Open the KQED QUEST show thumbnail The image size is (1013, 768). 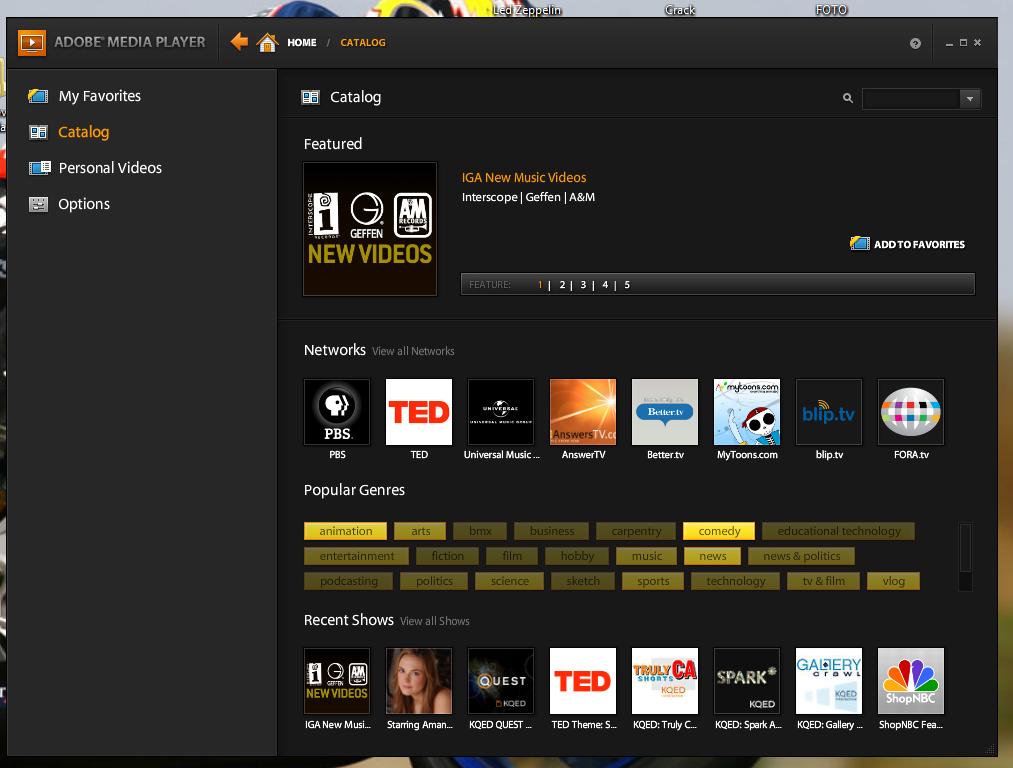pos(501,681)
